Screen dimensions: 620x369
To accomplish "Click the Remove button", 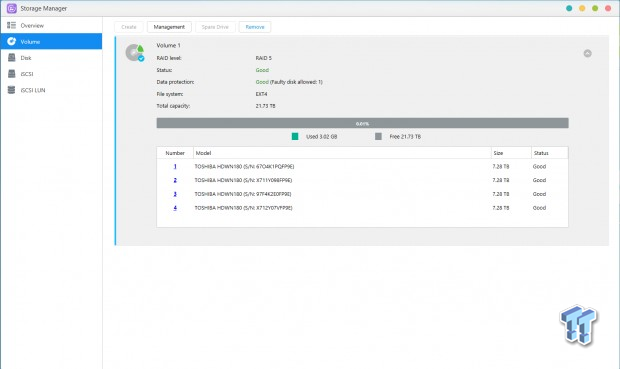I will 255,27.
